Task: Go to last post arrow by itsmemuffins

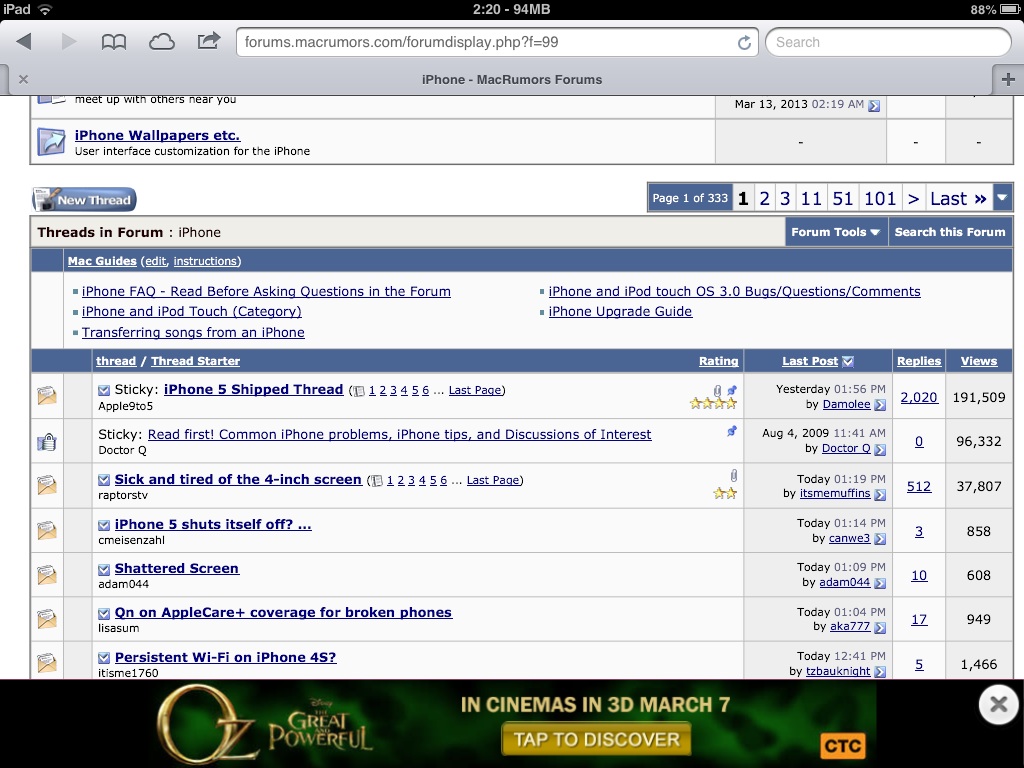Action: [880, 494]
